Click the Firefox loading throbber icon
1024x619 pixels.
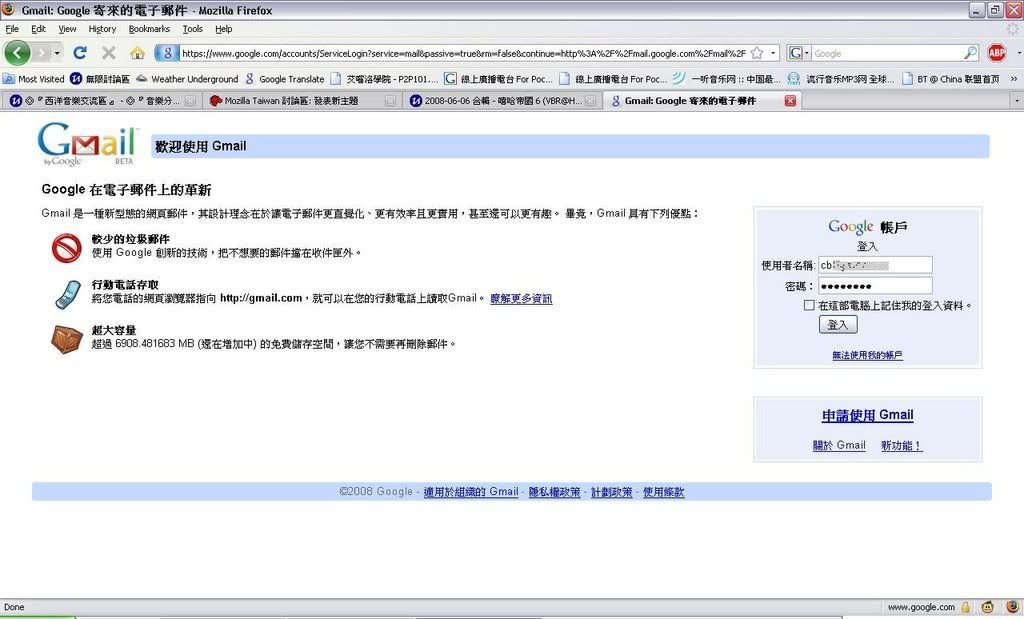point(1013,29)
